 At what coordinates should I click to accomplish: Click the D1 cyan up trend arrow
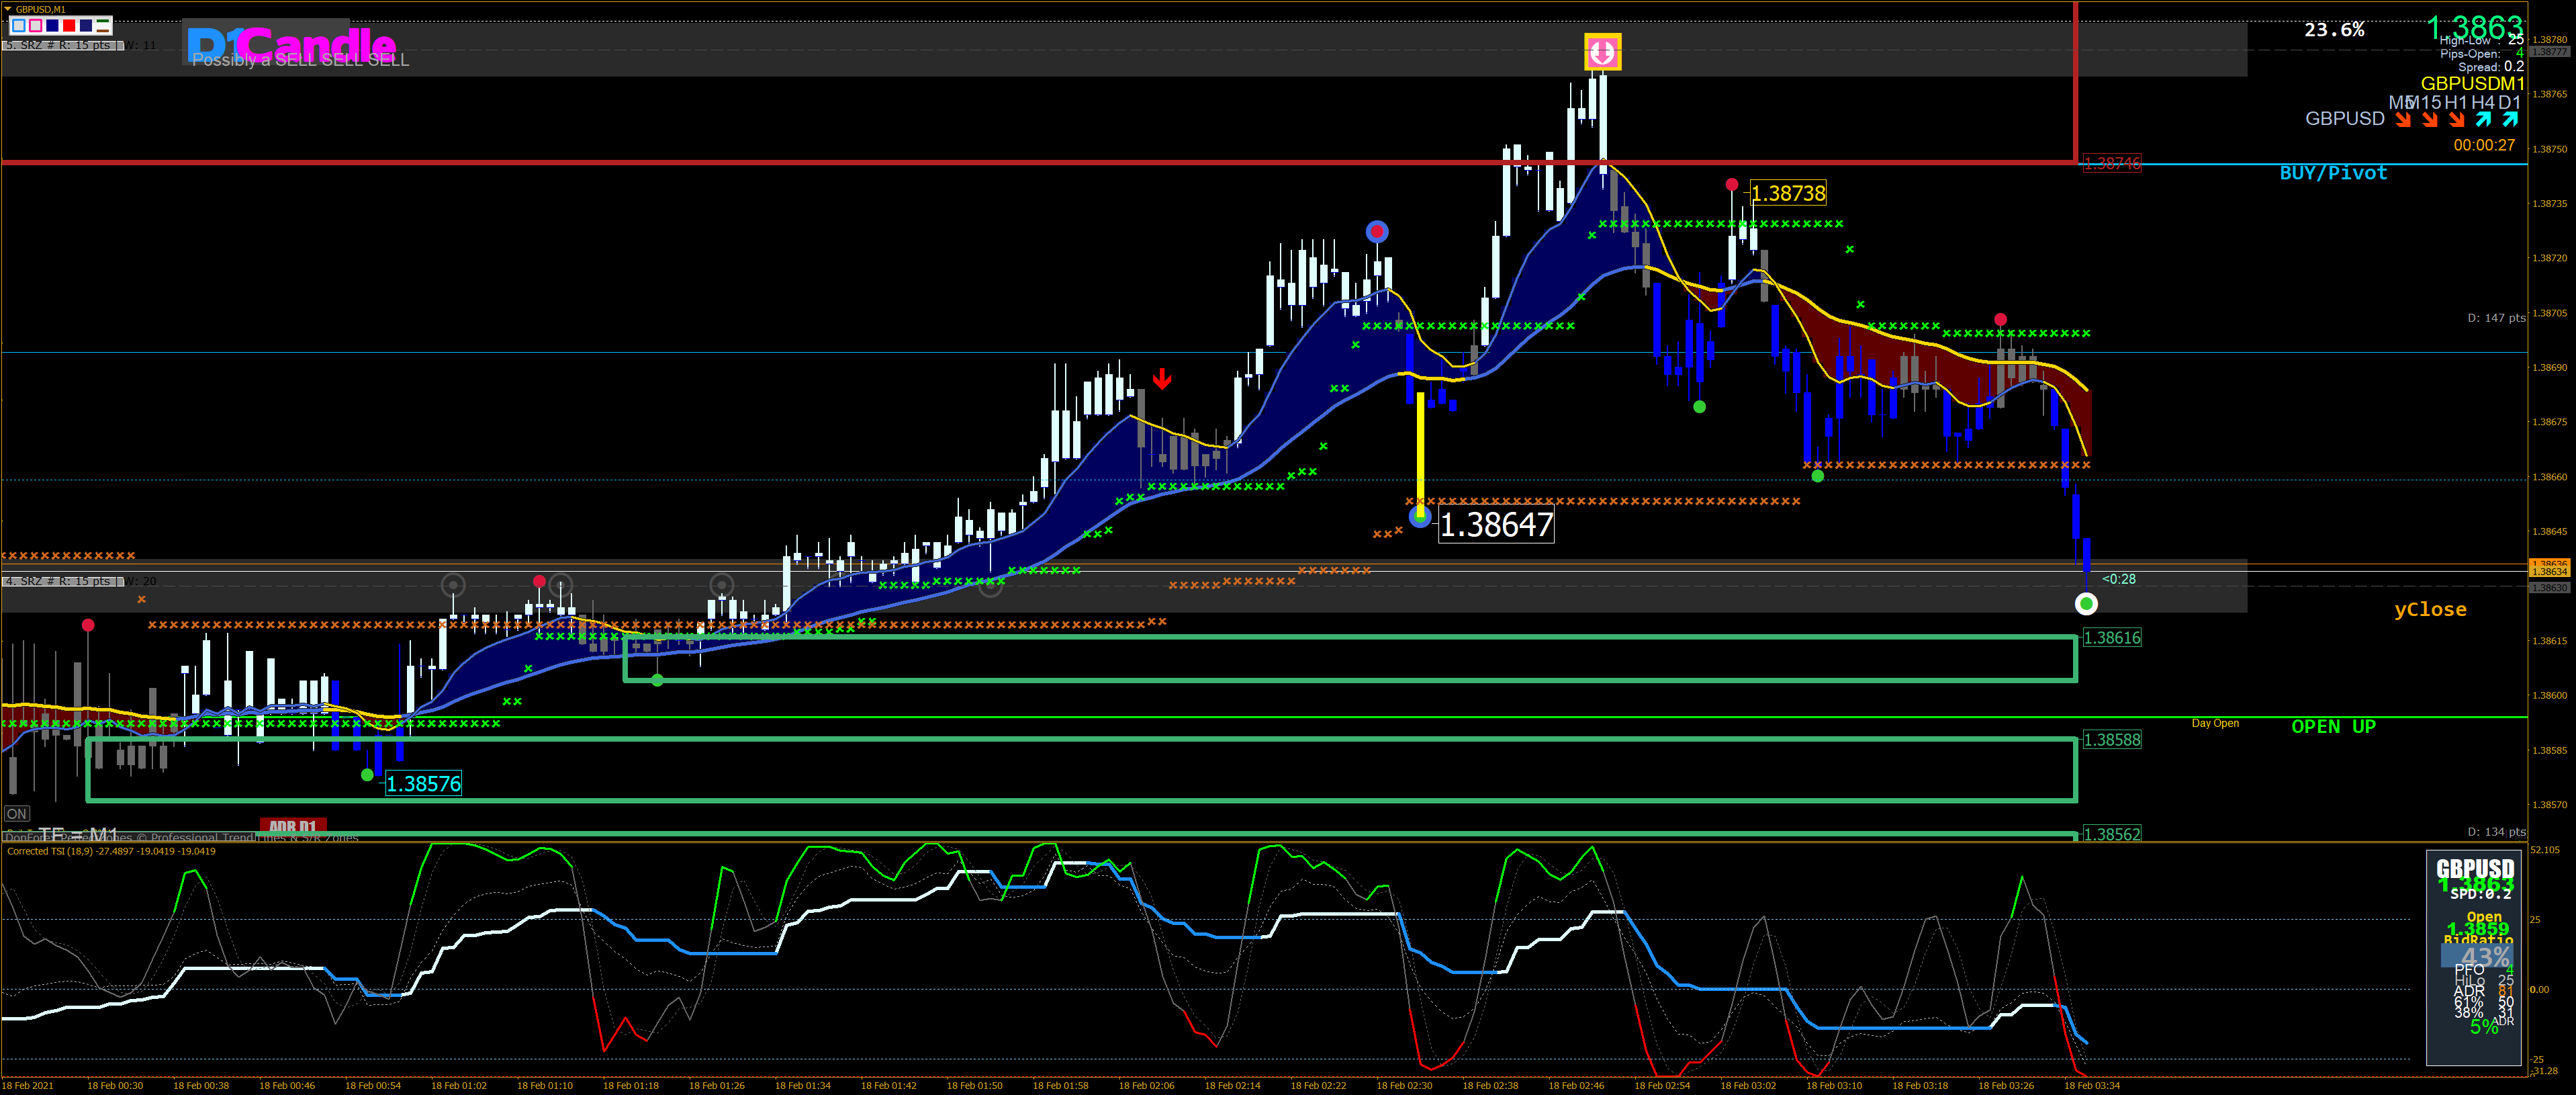2510,120
